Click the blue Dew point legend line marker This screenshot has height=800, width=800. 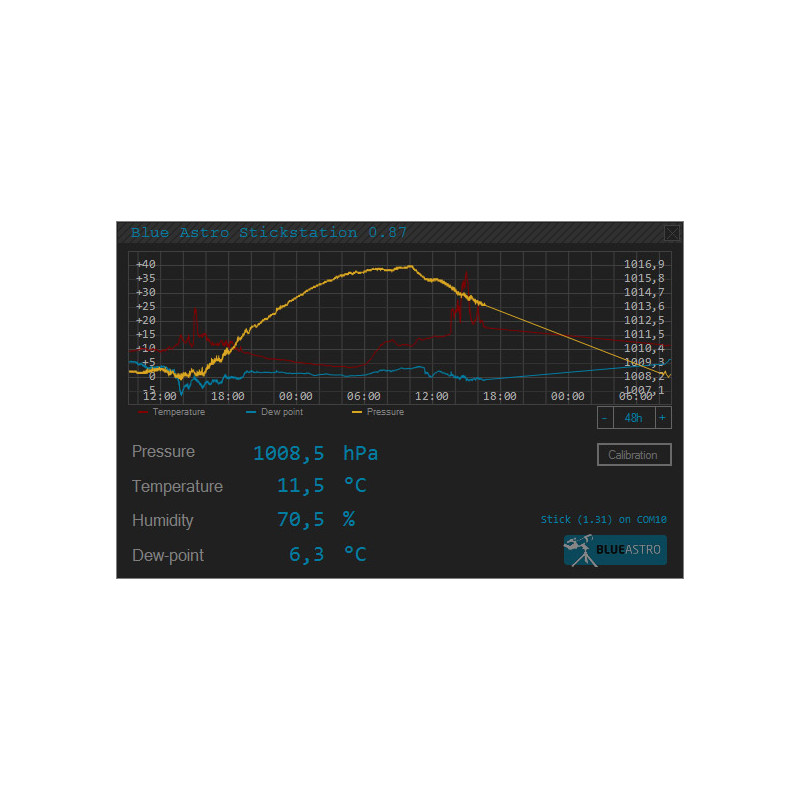pyautogui.click(x=250, y=412)
